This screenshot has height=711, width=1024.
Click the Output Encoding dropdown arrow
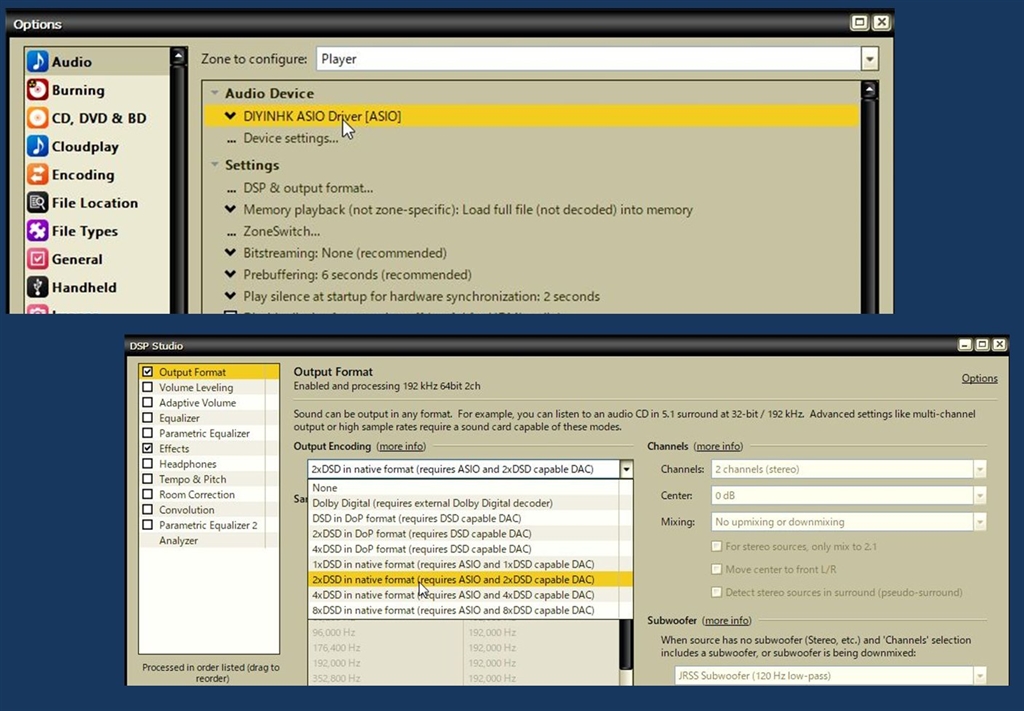(x=626, y=469)
